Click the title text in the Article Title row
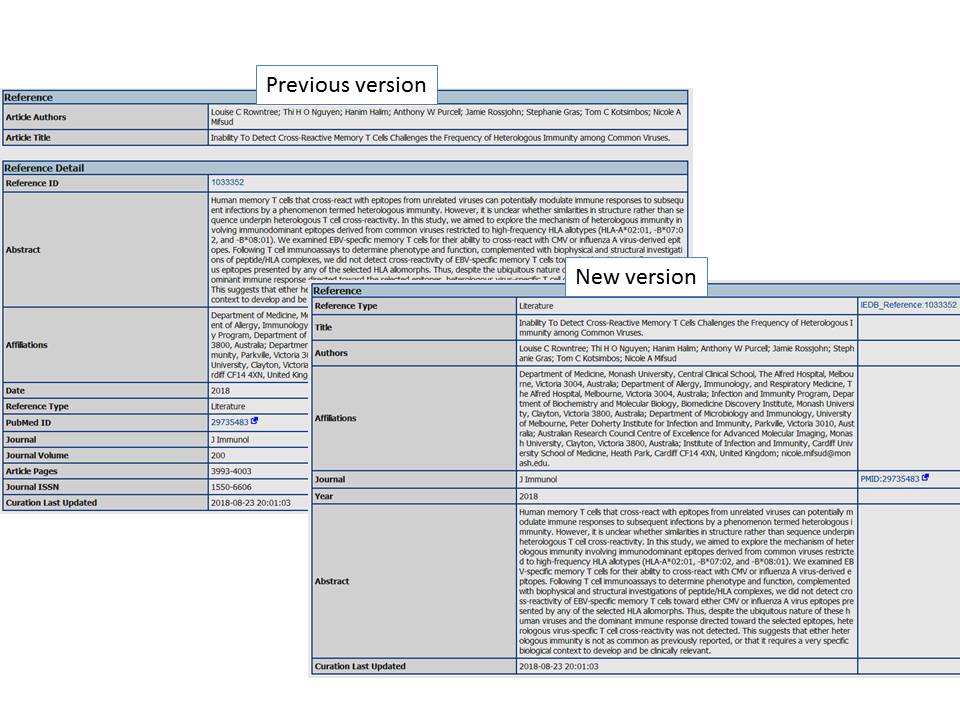Image resolution: width=960 pixels, height=720 pixels. (441, 138)
